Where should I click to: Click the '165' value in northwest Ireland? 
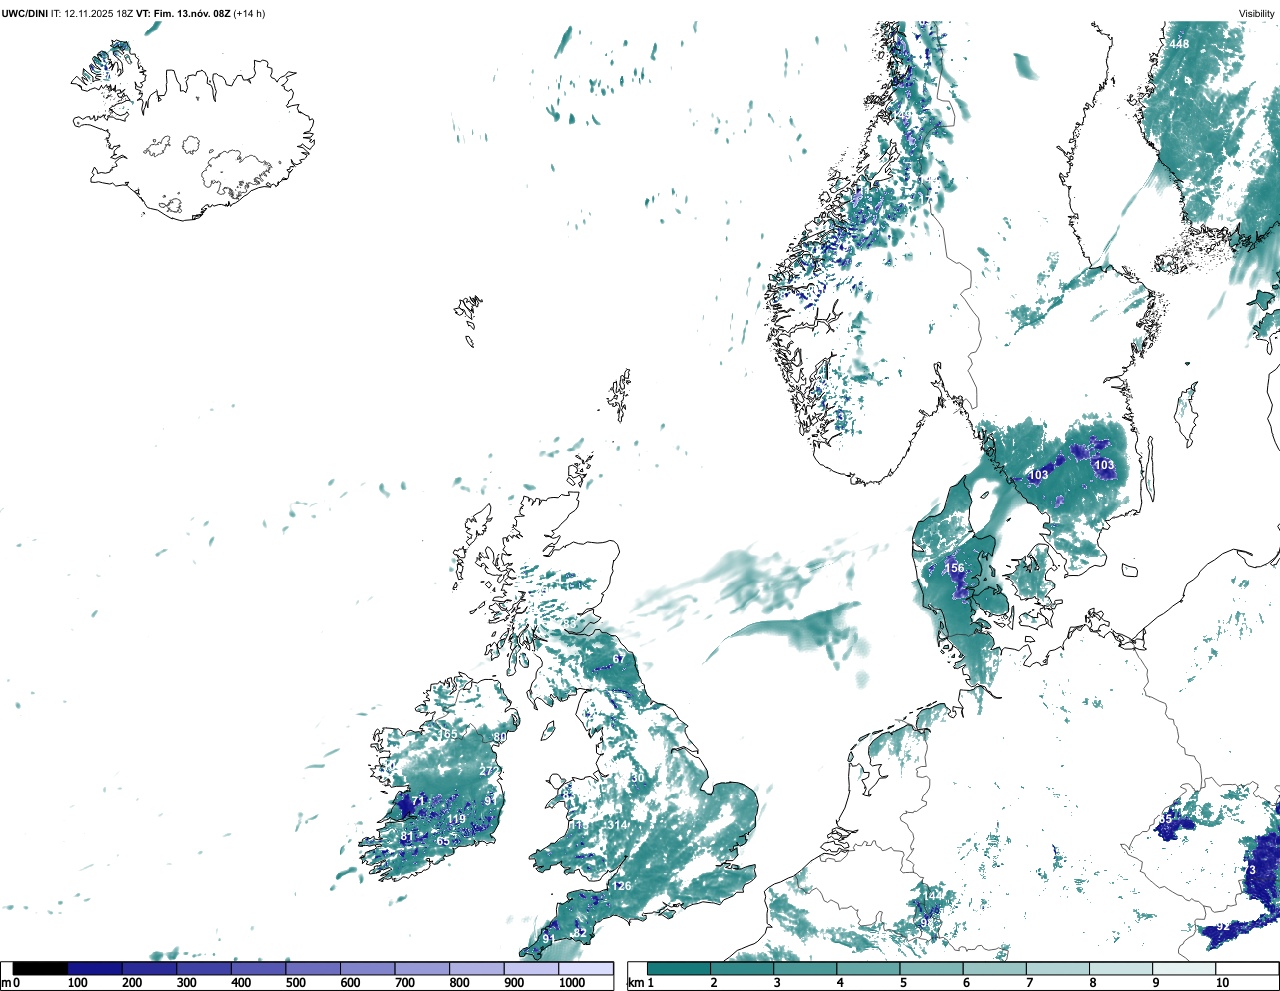[x=447, y=735]
